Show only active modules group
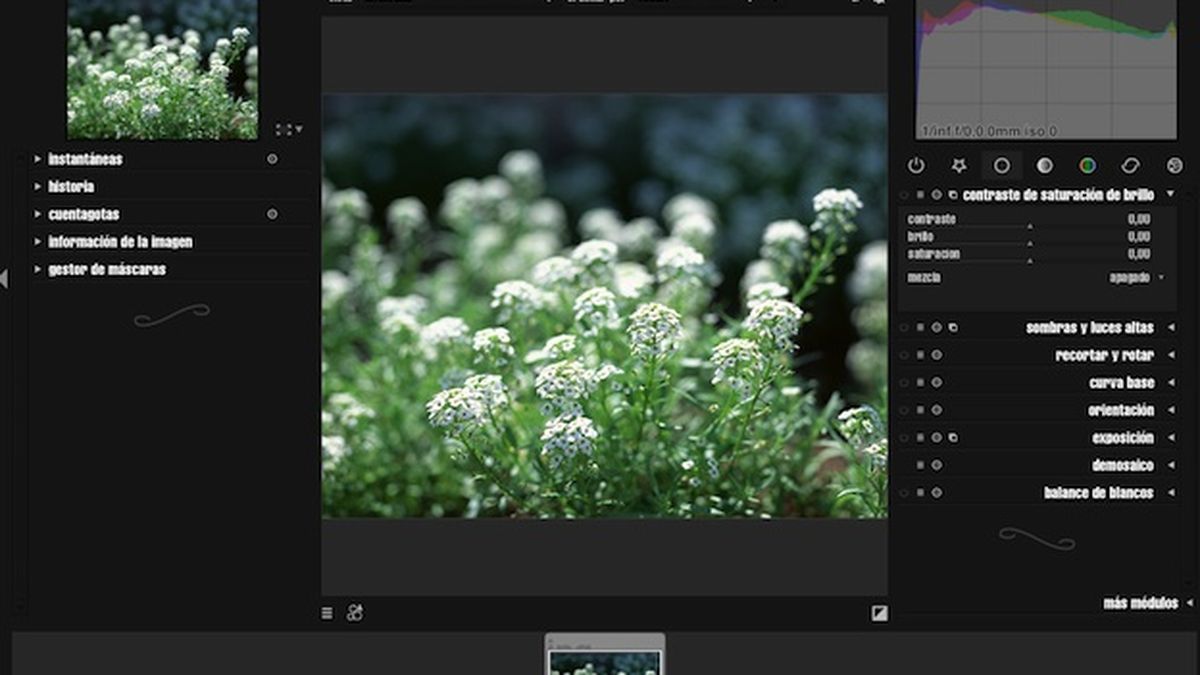1200x675 pixels. pos(917,164)
